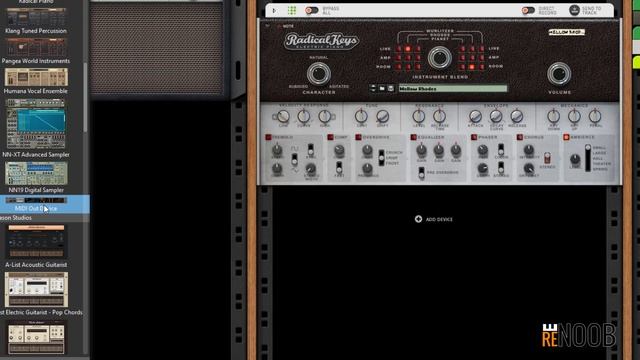
Task: Enable the Equalizer effect button
Action: point(413,137)
